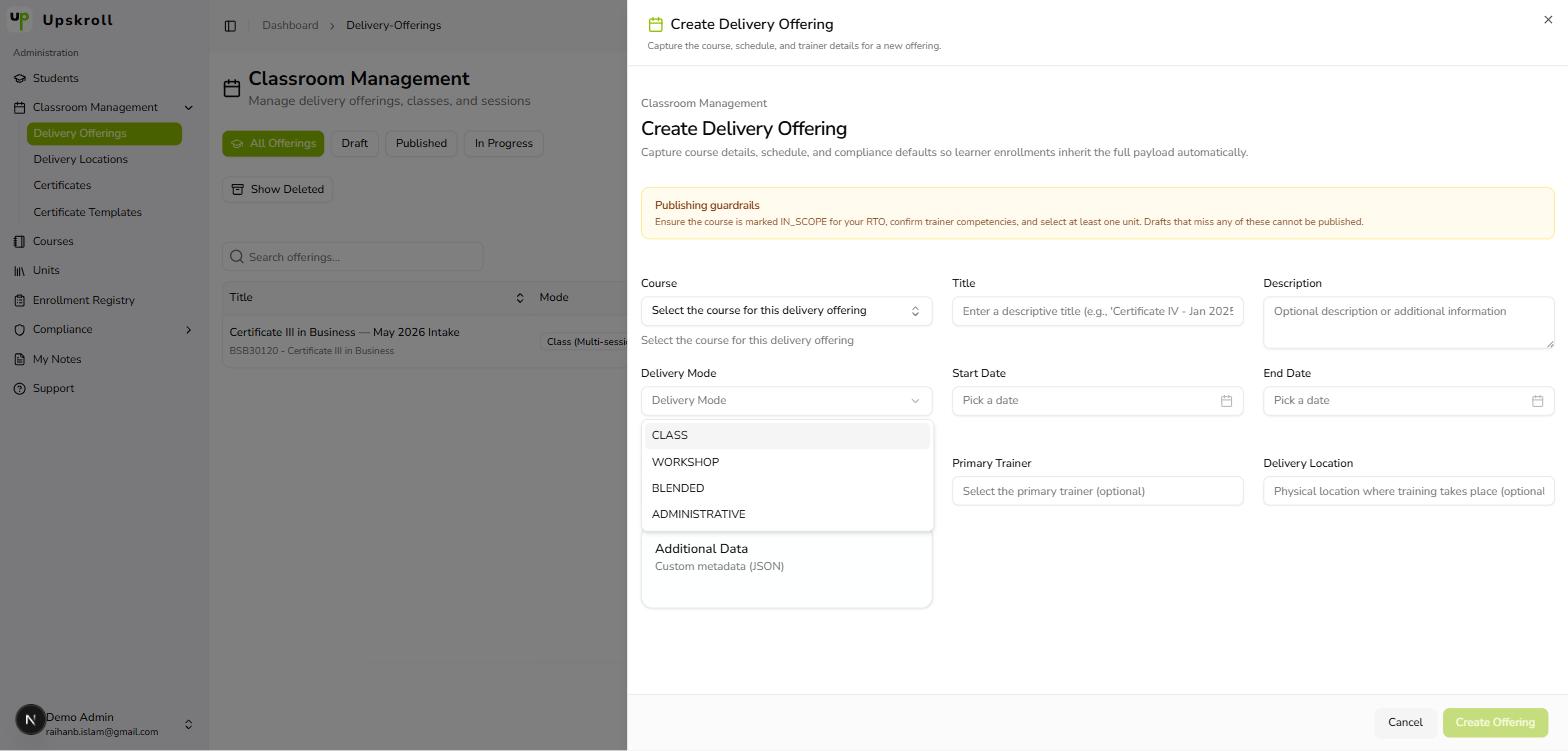Image resolution: width=1568 pixels, height=751 pixels.
Task: Go to Courses in the sidebar
Action: 53,241
